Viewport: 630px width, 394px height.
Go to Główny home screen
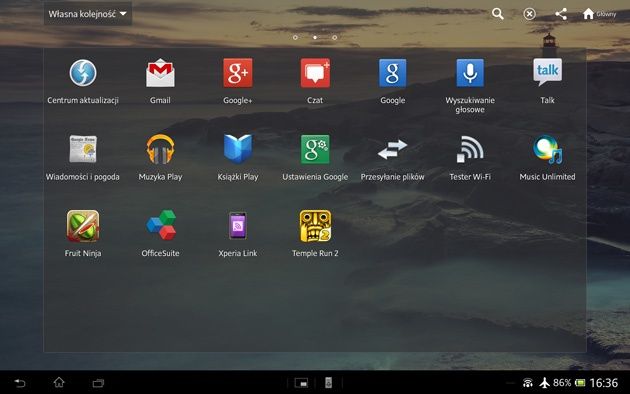pos(599,14)
